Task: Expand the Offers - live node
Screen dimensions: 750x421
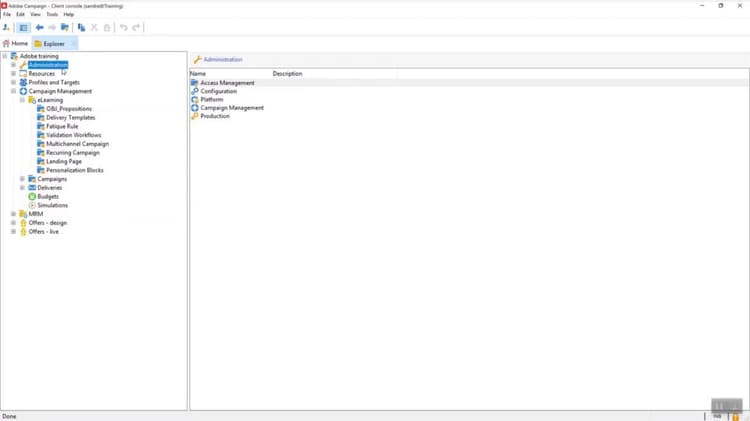Action: pos(13,232)
